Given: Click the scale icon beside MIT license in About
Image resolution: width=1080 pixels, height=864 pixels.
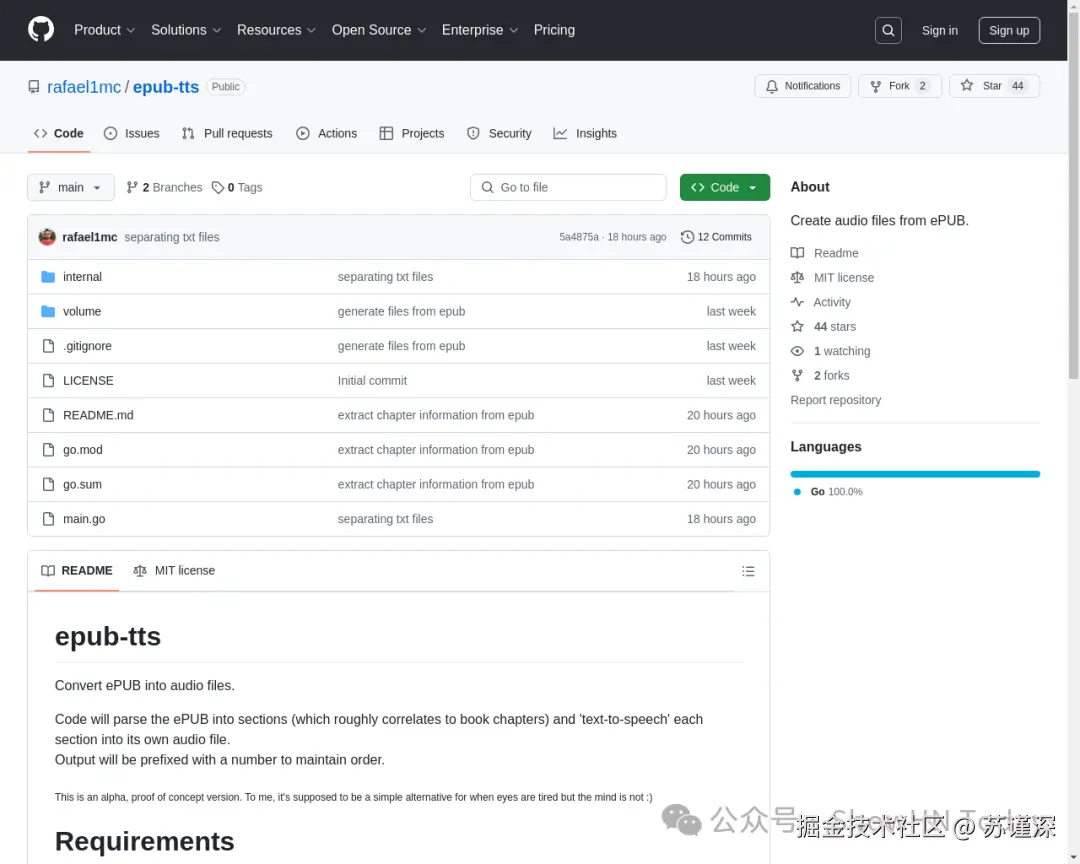Looking at the screenshot, I should (x=797, y=278).
